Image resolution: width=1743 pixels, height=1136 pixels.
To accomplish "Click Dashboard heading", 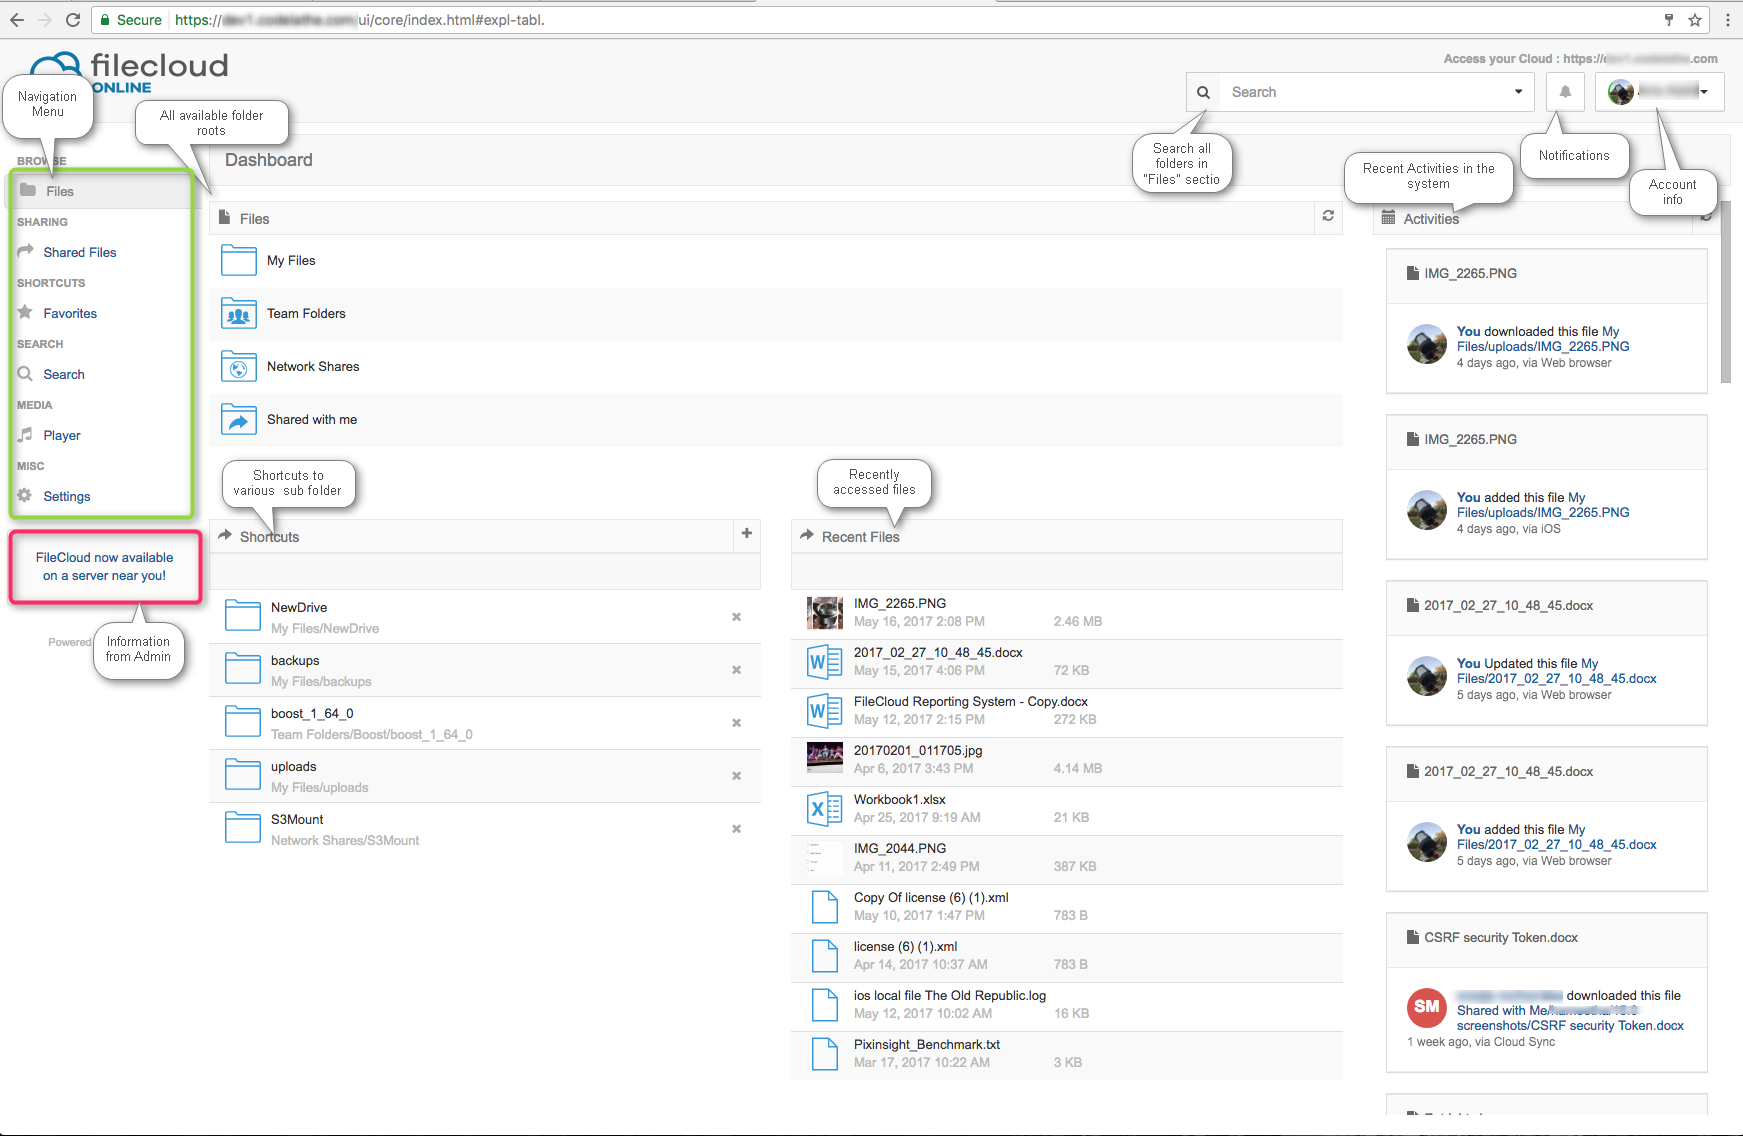I will click(x=269, y=160).
